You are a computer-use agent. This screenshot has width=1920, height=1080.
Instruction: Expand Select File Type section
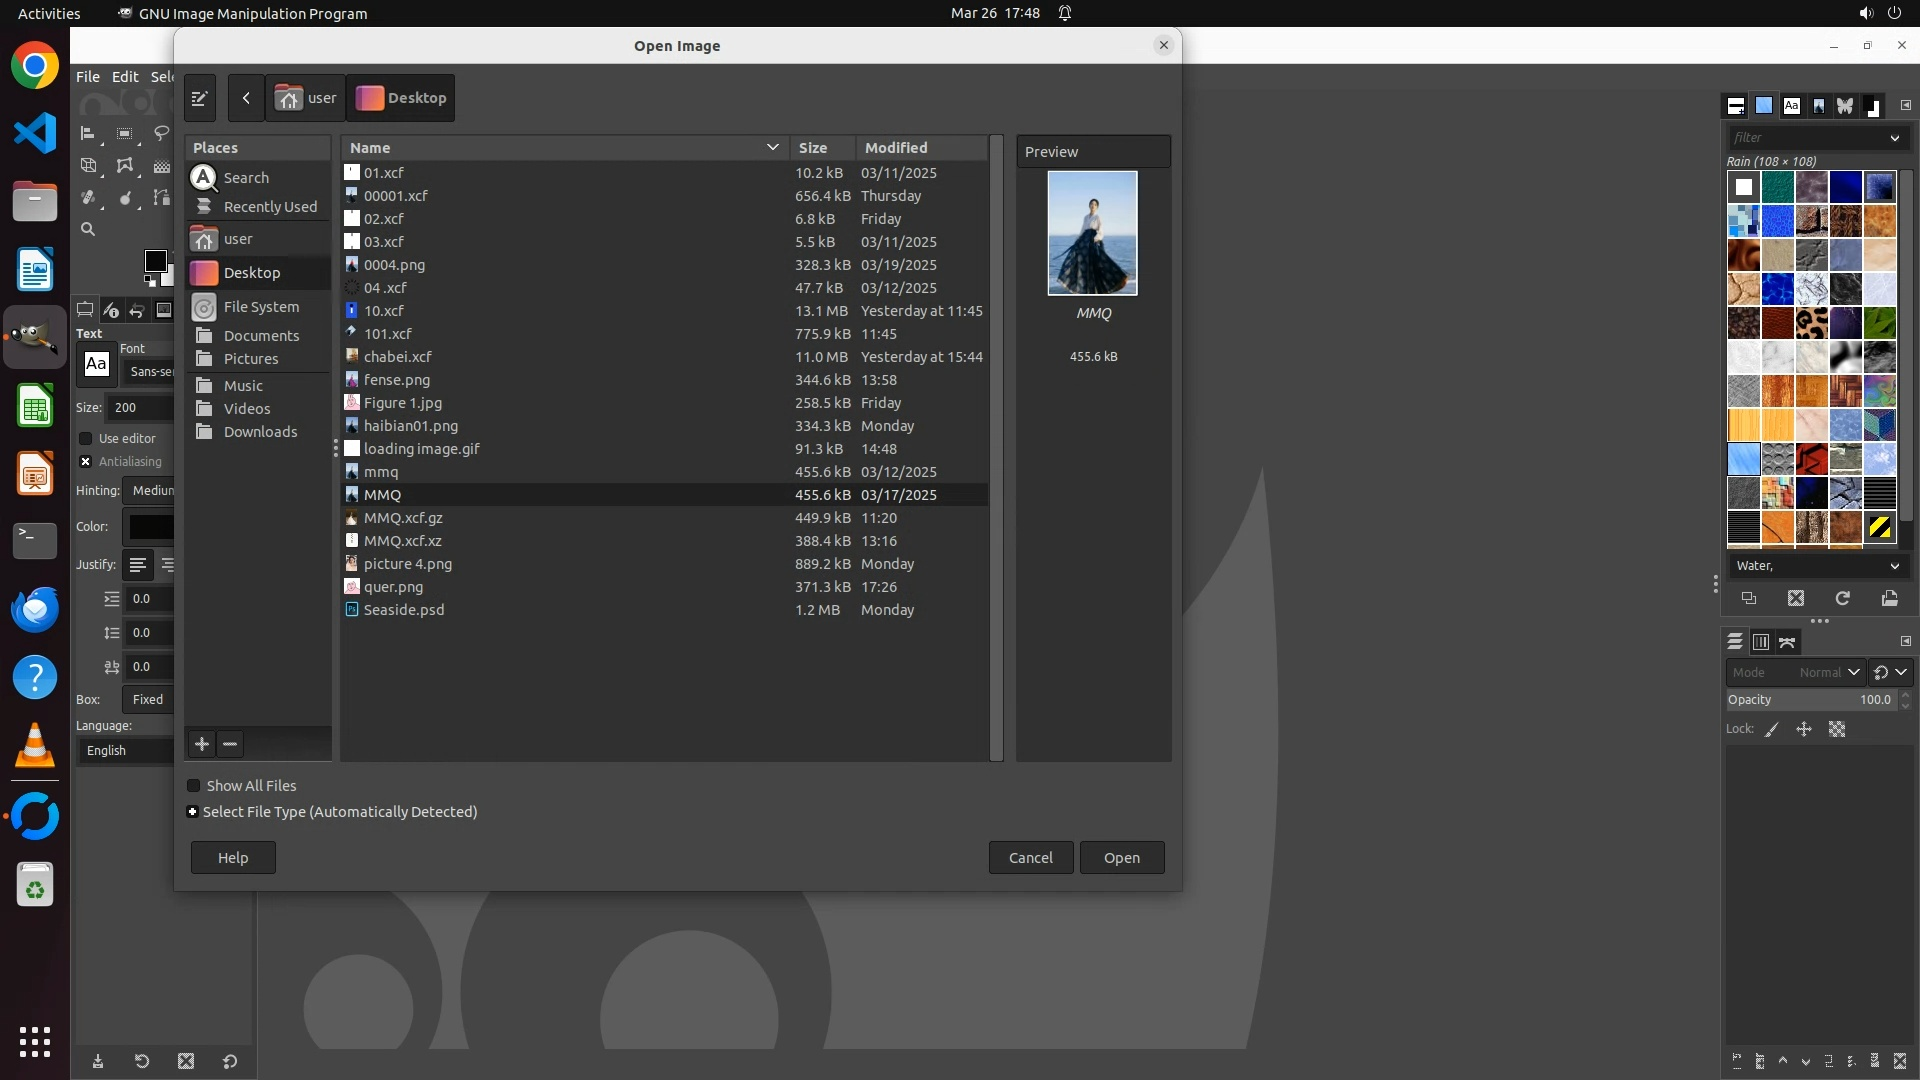click(193, 812)
